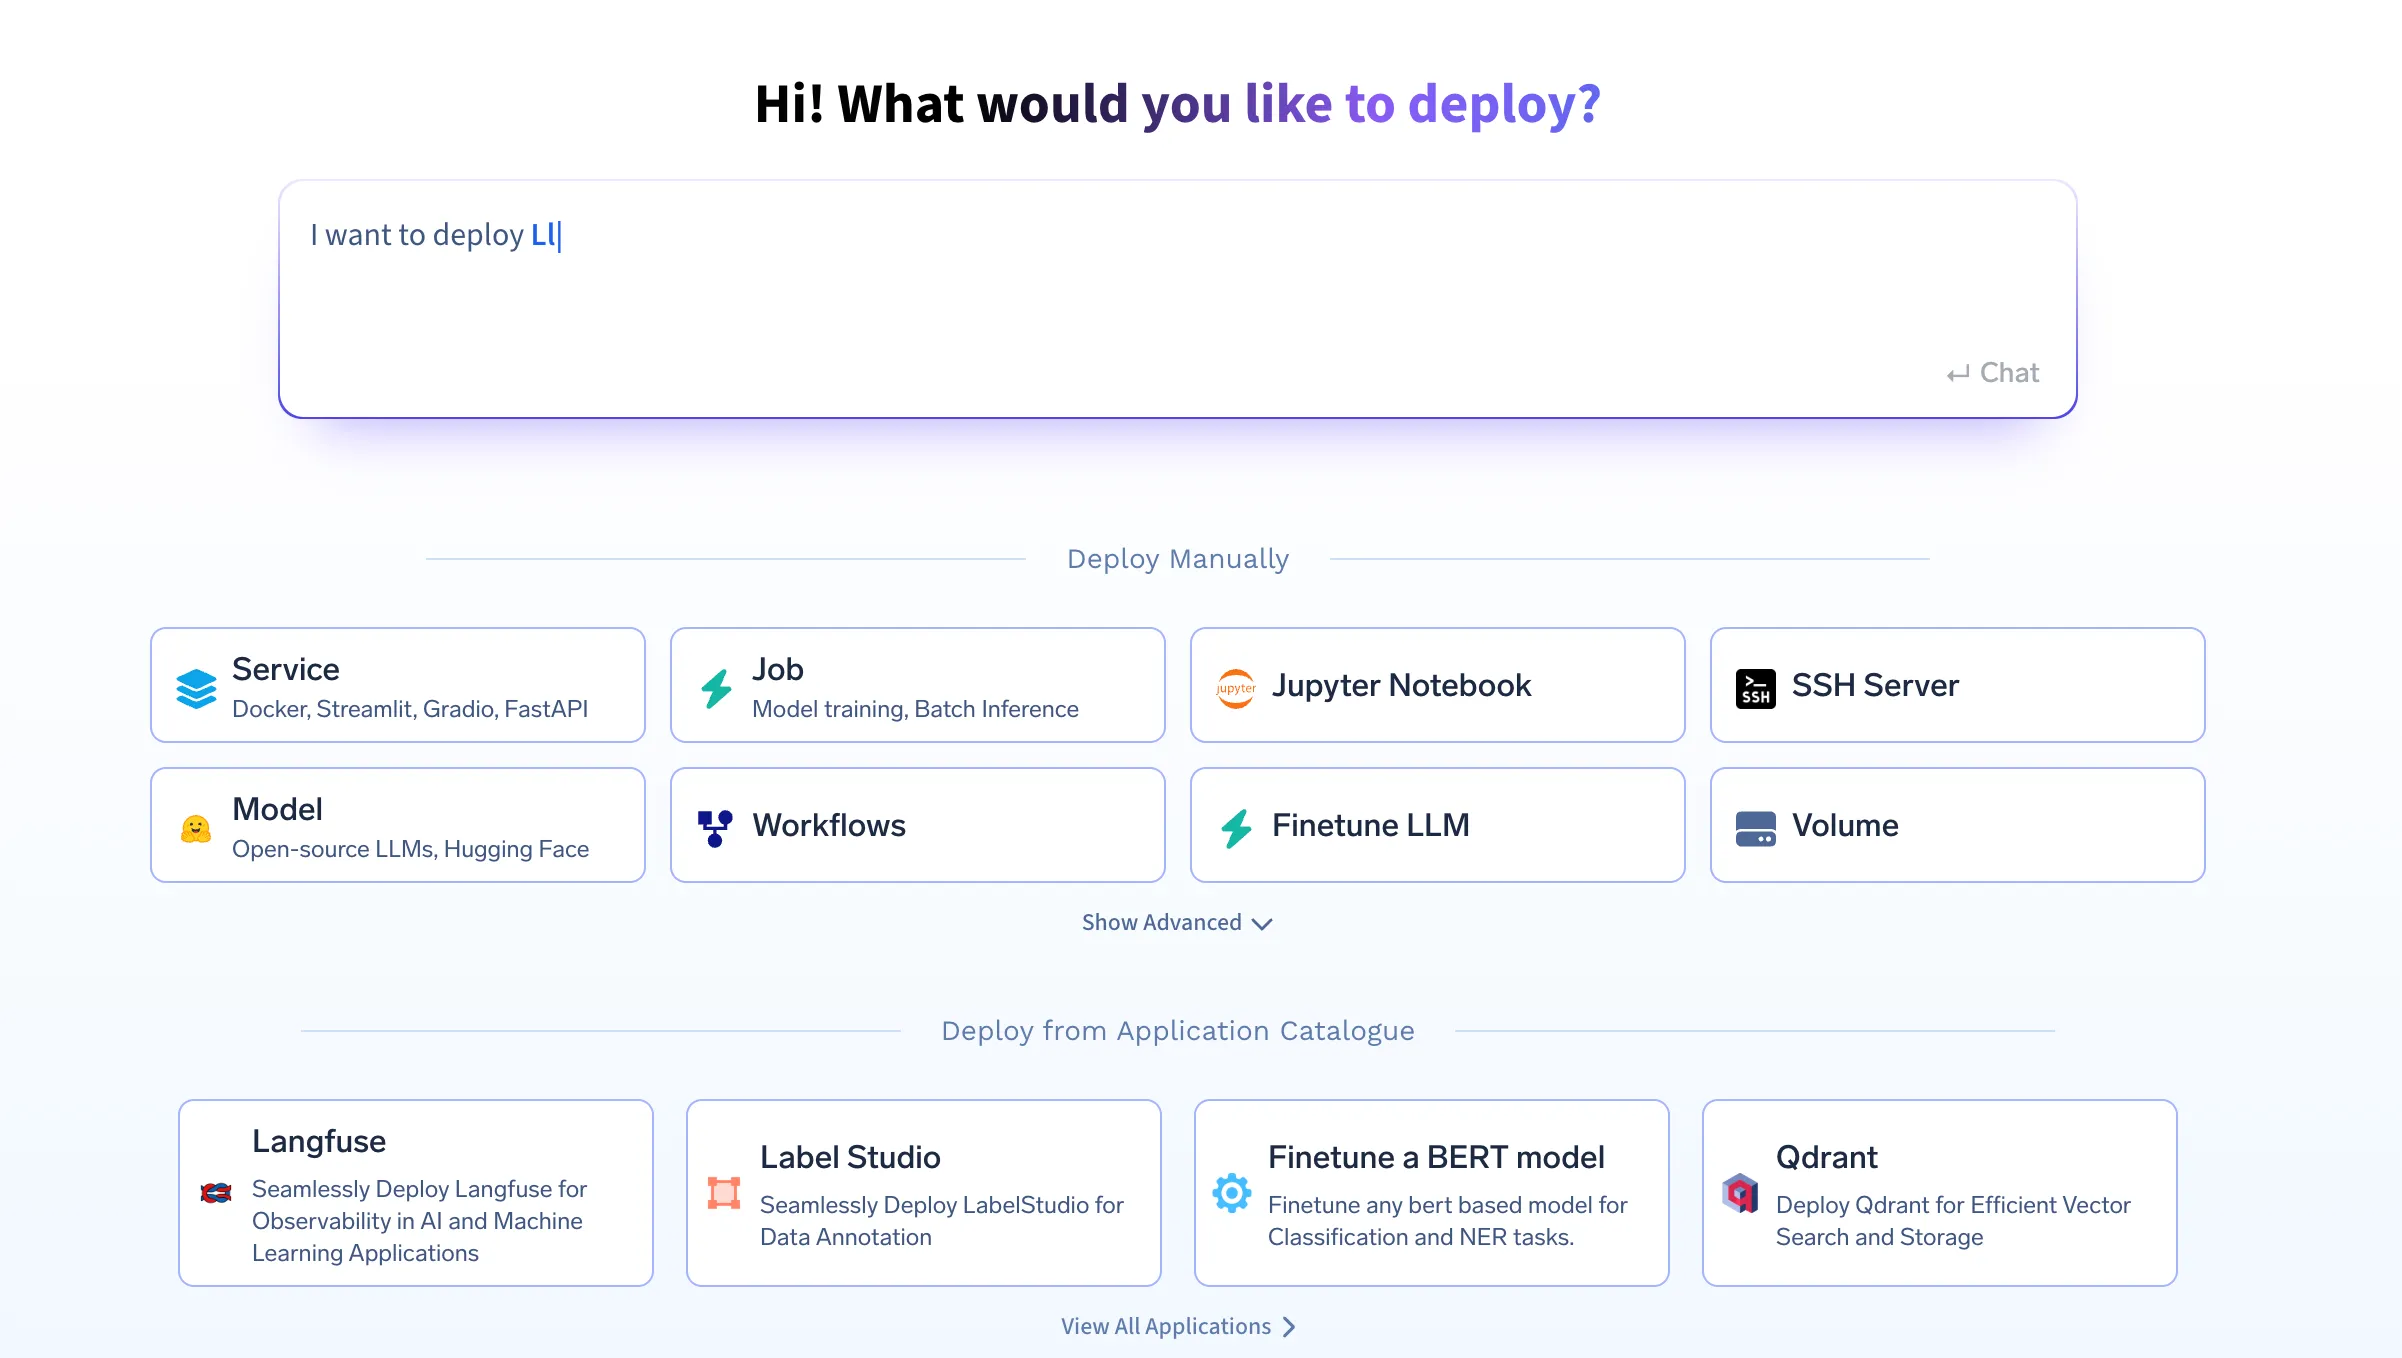Click the Label Studio square icon

coord(724,1193)
